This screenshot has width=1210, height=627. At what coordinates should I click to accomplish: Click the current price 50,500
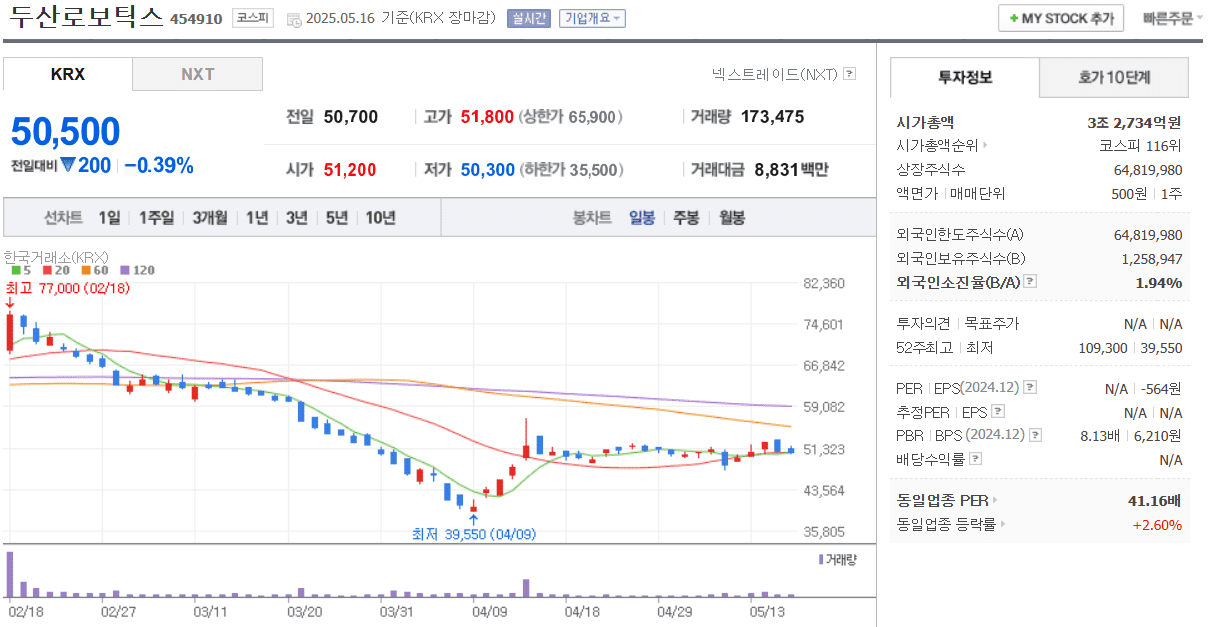click(x=65, y=132)
